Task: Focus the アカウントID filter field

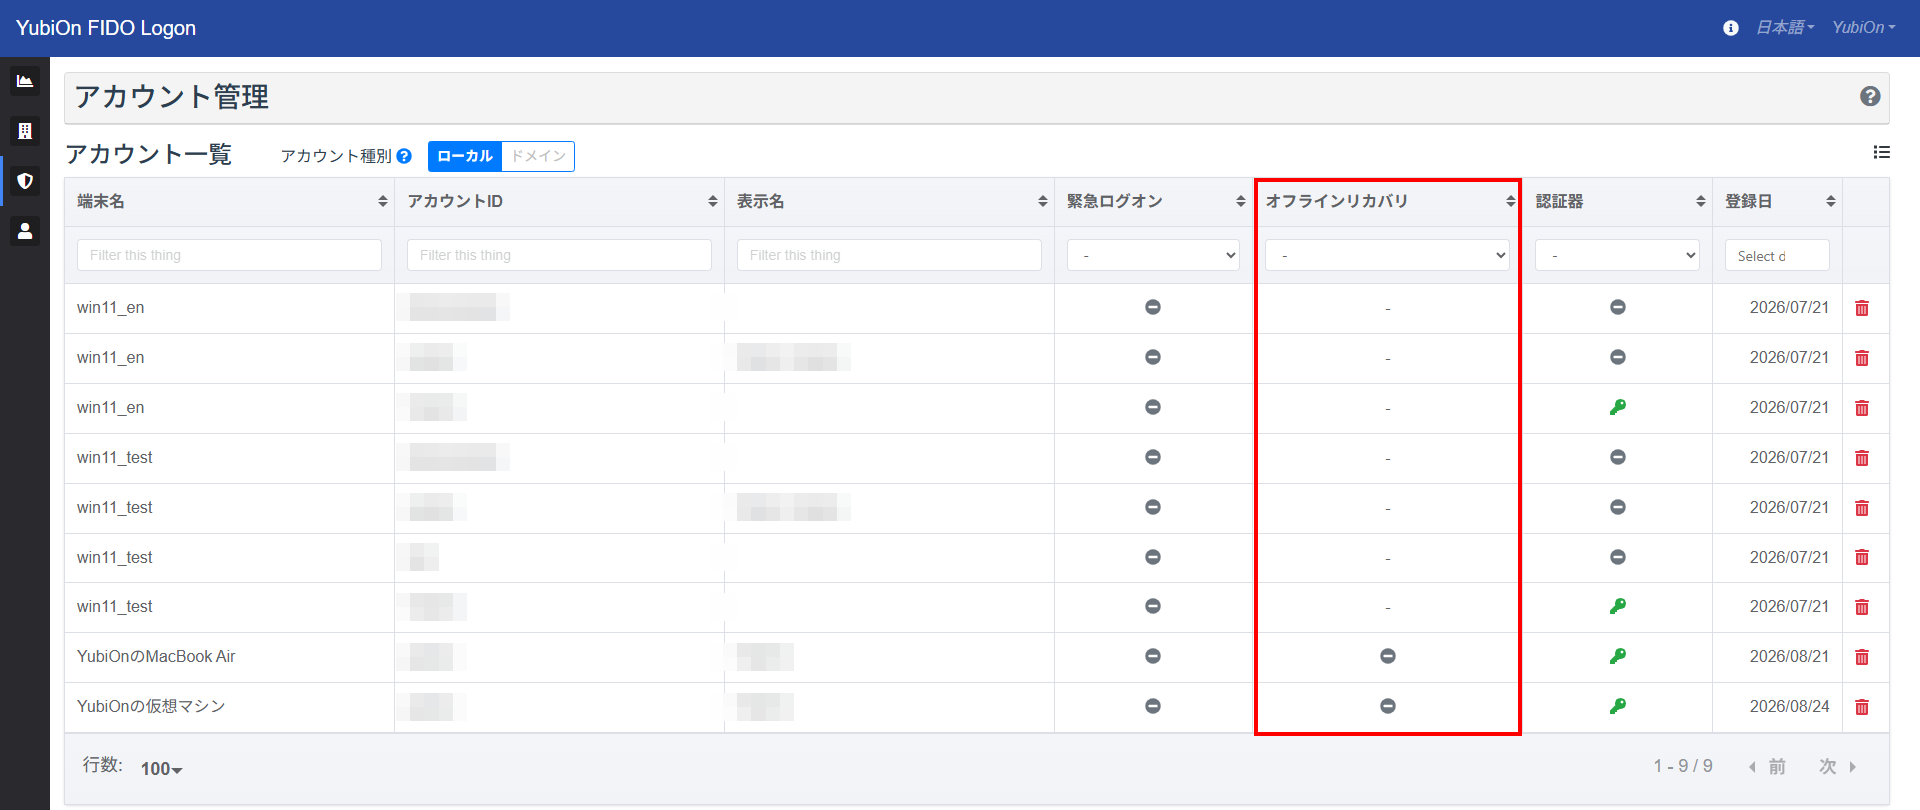Action: click(x=559, y=255)
